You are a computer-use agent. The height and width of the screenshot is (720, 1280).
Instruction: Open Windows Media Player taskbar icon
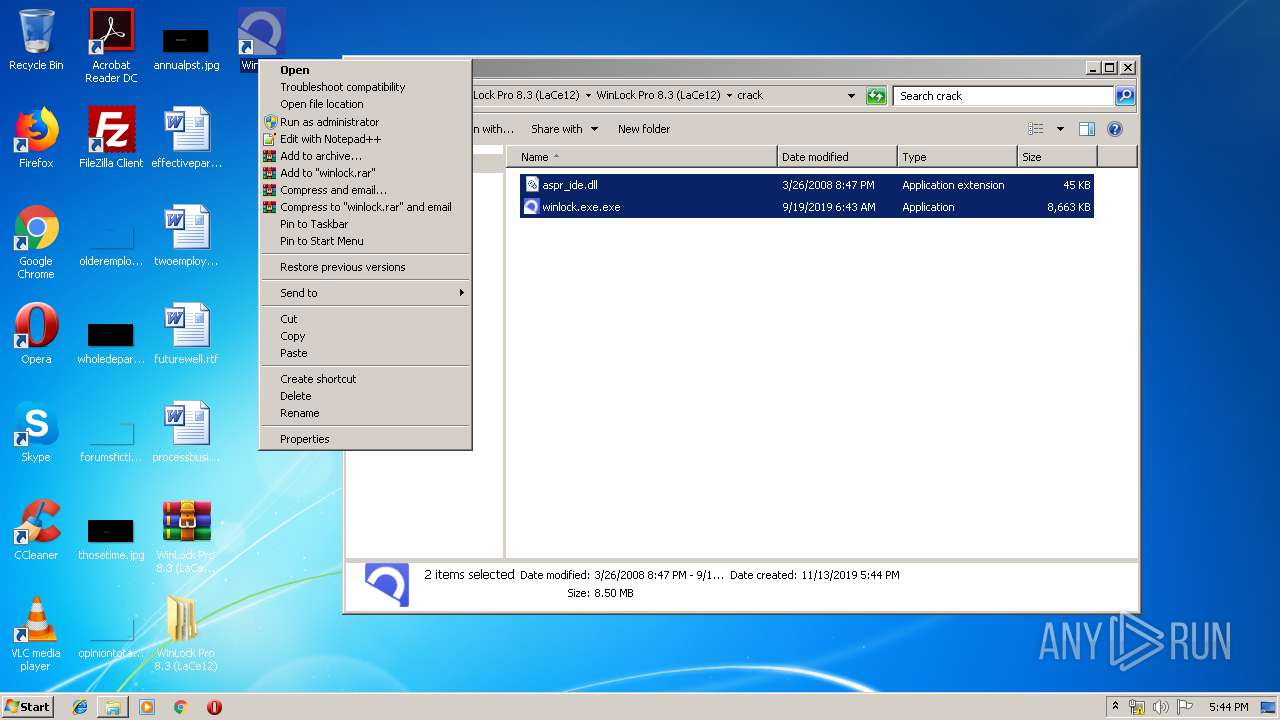pos(147,707)
